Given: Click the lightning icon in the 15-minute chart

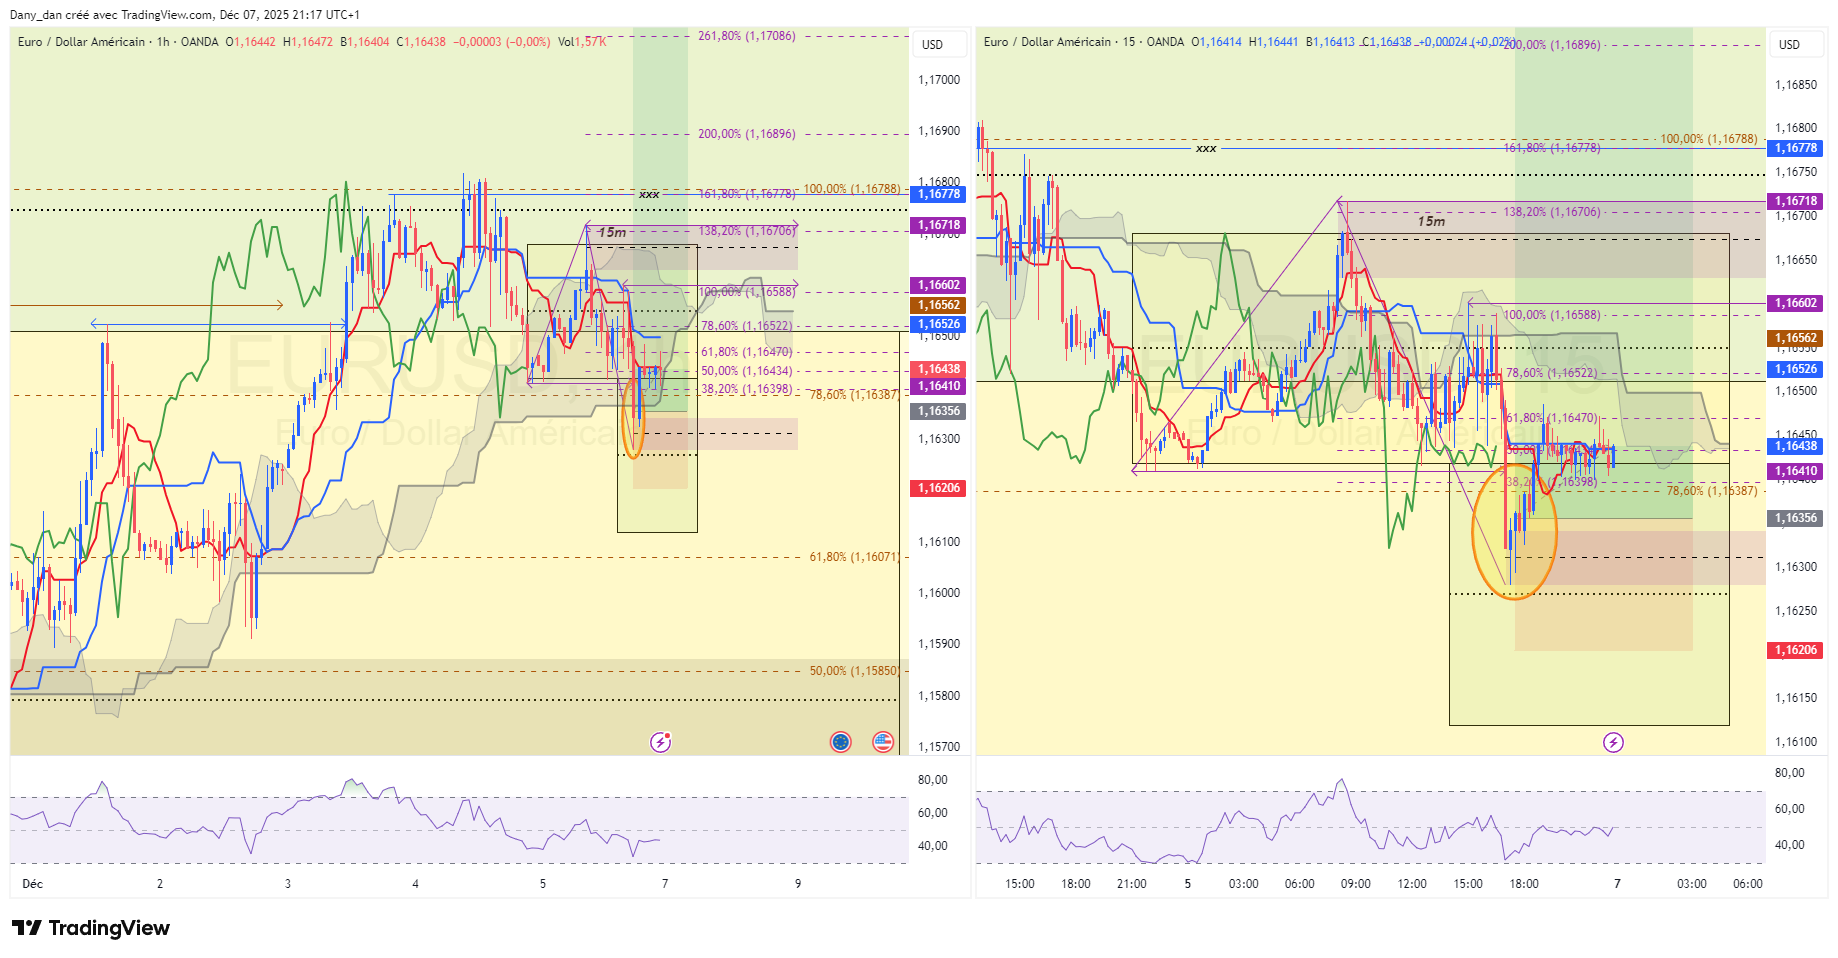Looking at the screenshot, I should 1613,742.
